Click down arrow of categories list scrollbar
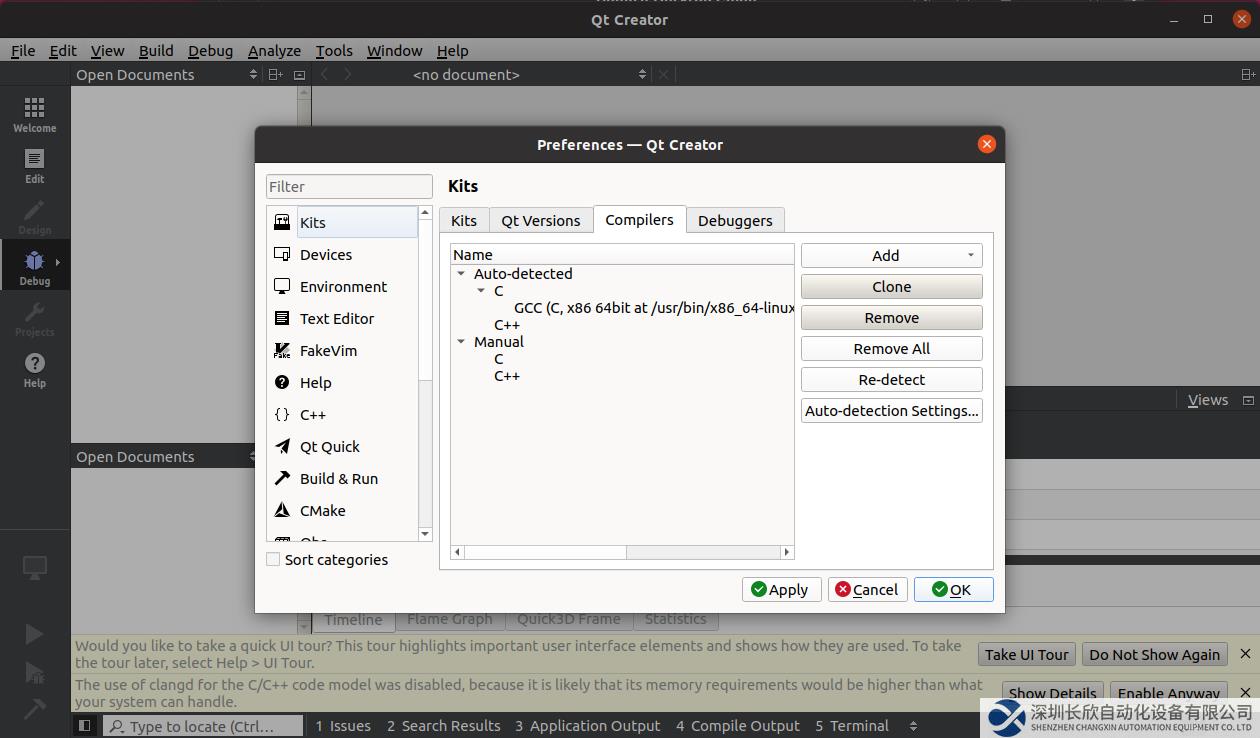The width and height of the screenshot is (1260, 738). pyautogui.click(x=425, y=534)
